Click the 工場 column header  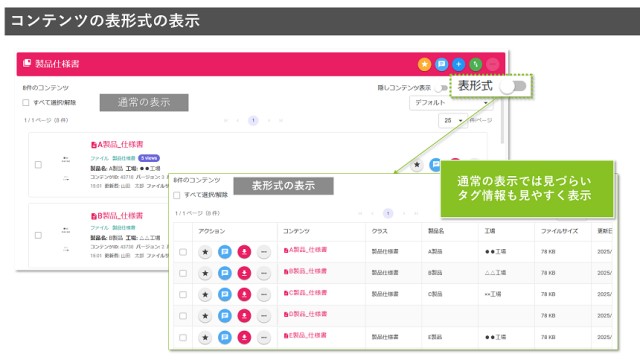(490, 231)
